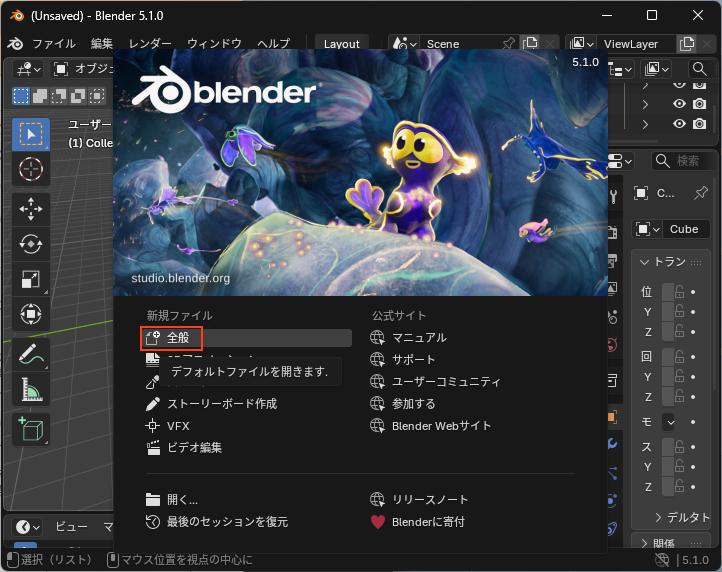Open the 編集 menu
722x572 pixels.
click(x=102, y=44)
